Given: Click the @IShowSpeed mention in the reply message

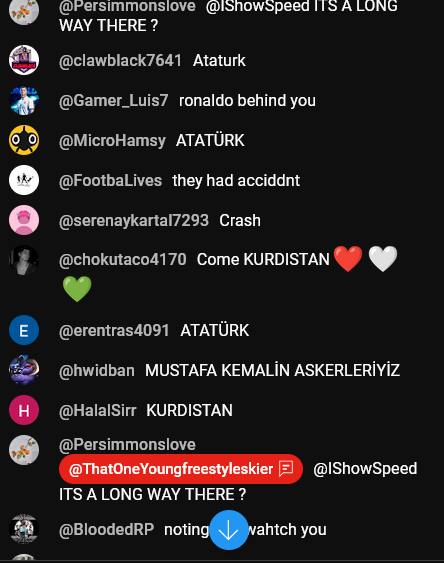Looking at the screenshot, I should 365,469.
